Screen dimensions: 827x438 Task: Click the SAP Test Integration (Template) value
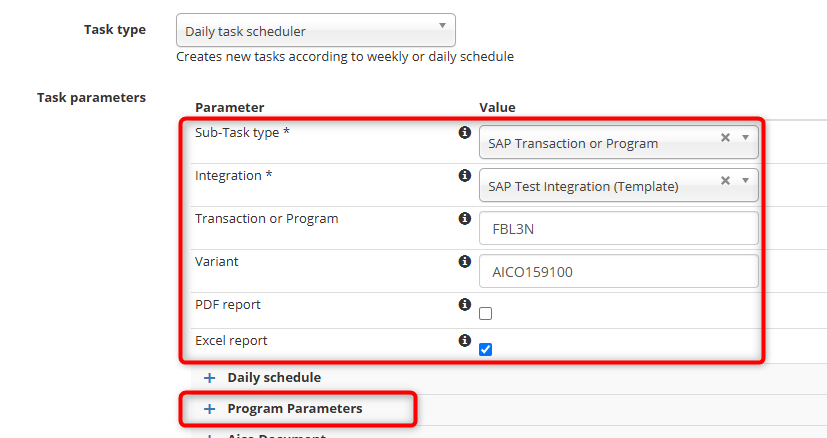(583, 186)
